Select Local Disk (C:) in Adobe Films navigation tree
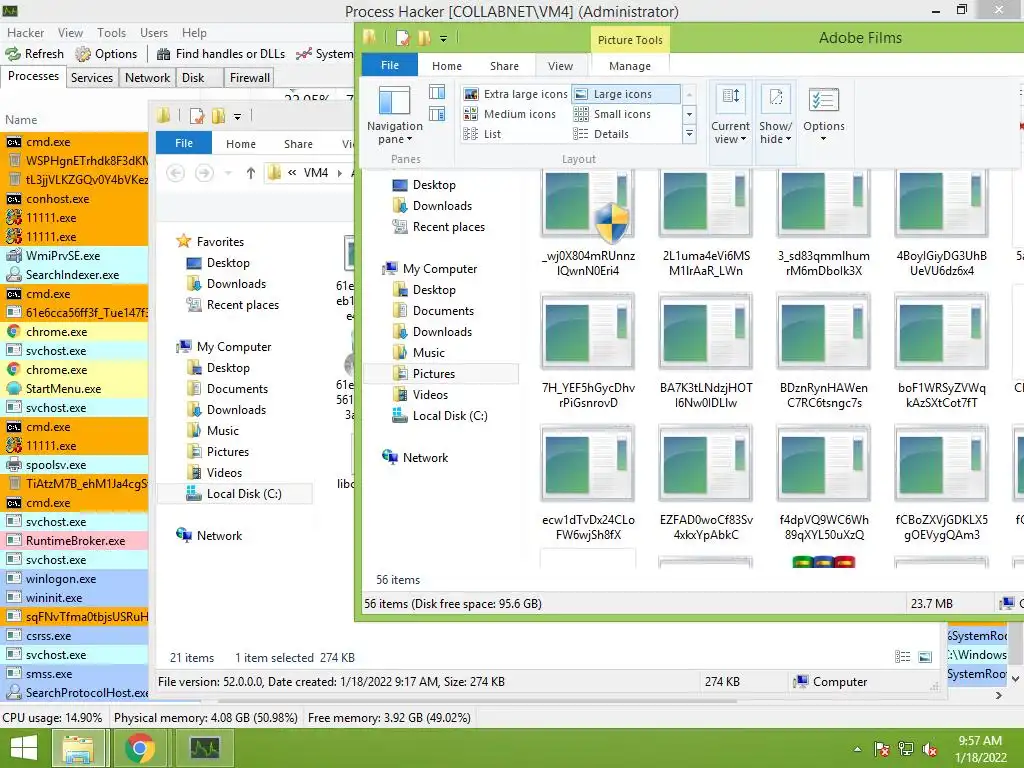 click(440, 415)
